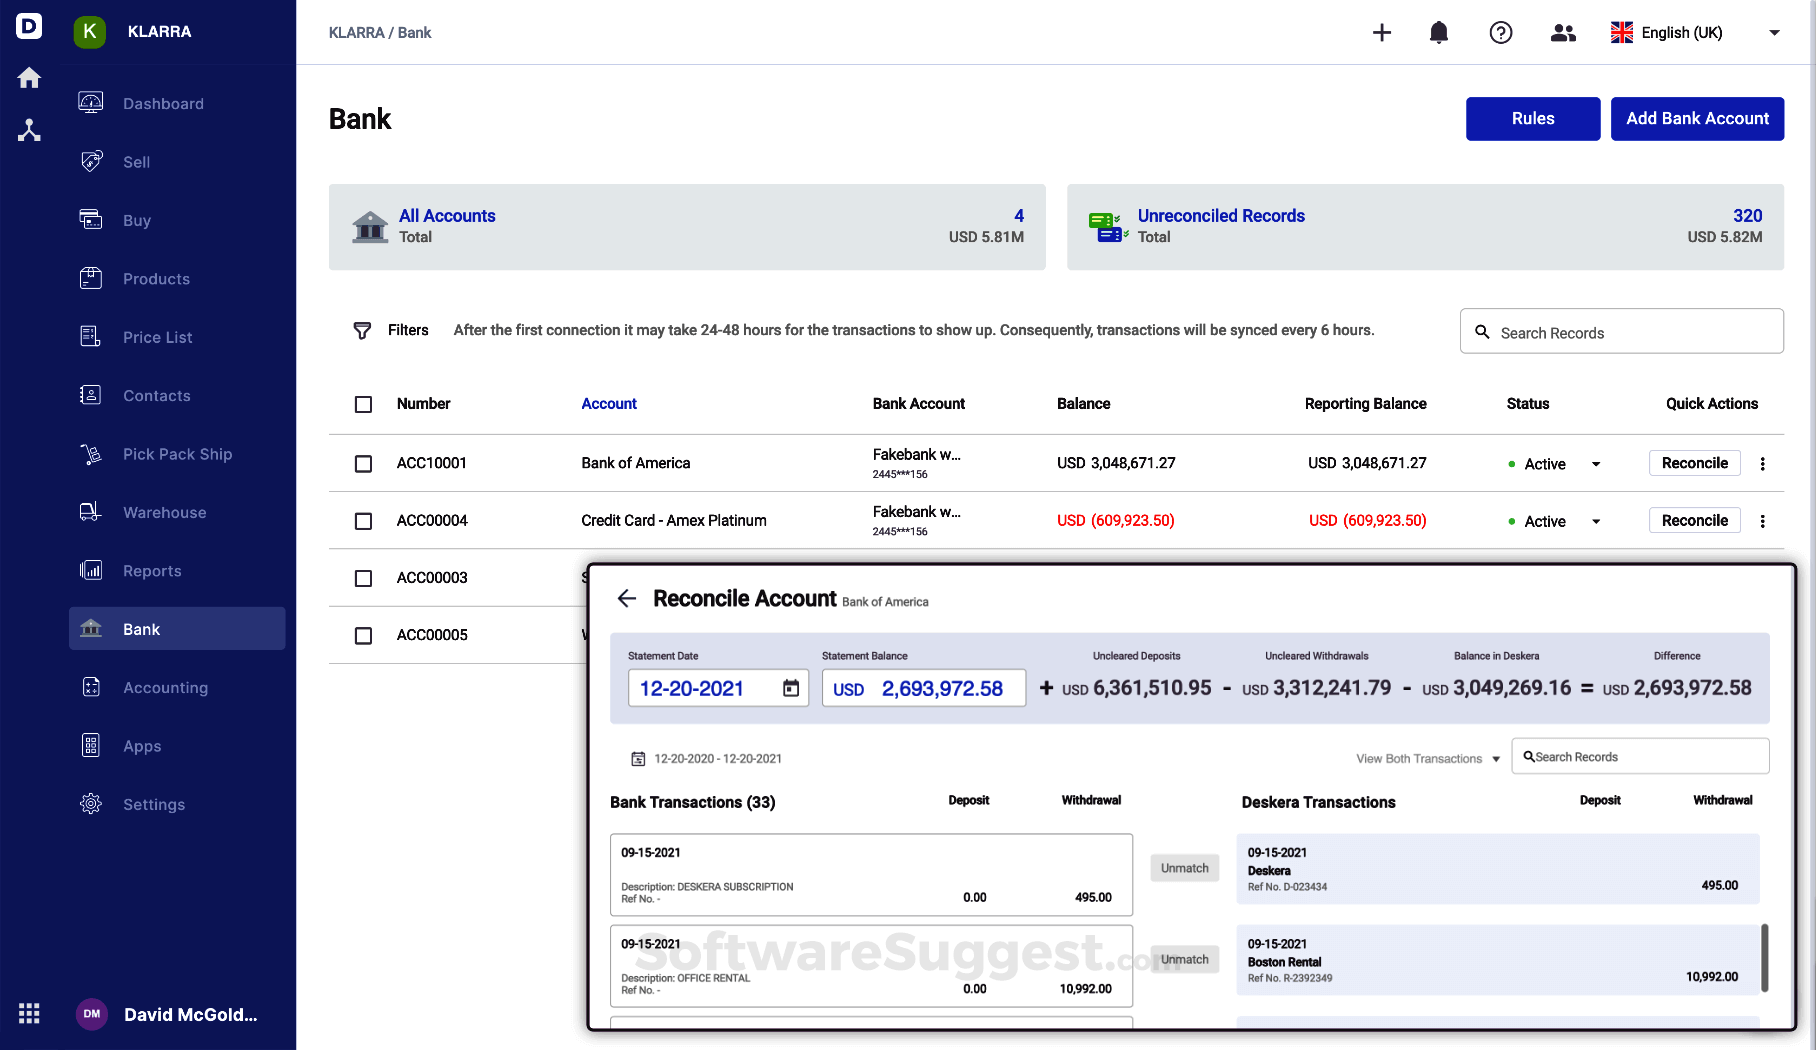Tick the ACC00003 row checkbox
This screenshot has width=1816, height=1050.
(363, 578)
